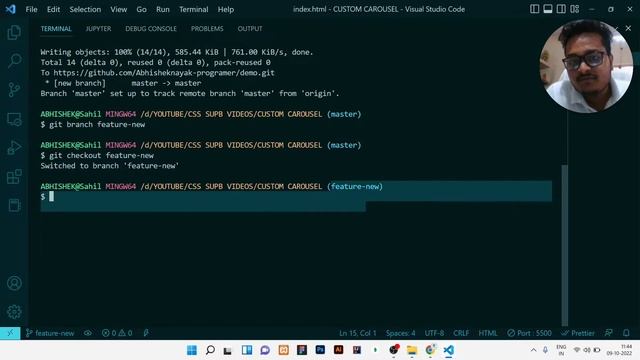Open the Run menu

click(163, 9)
